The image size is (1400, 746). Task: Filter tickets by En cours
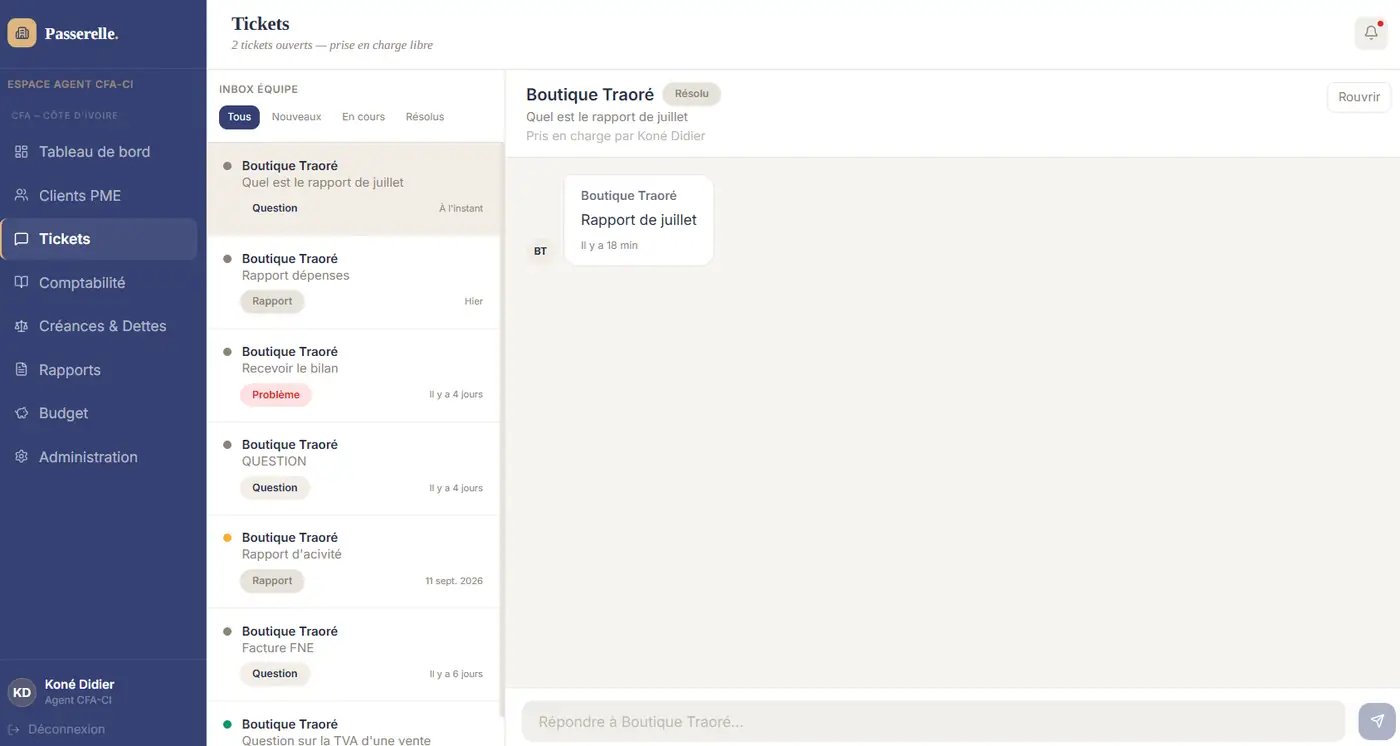pos(363,117)
